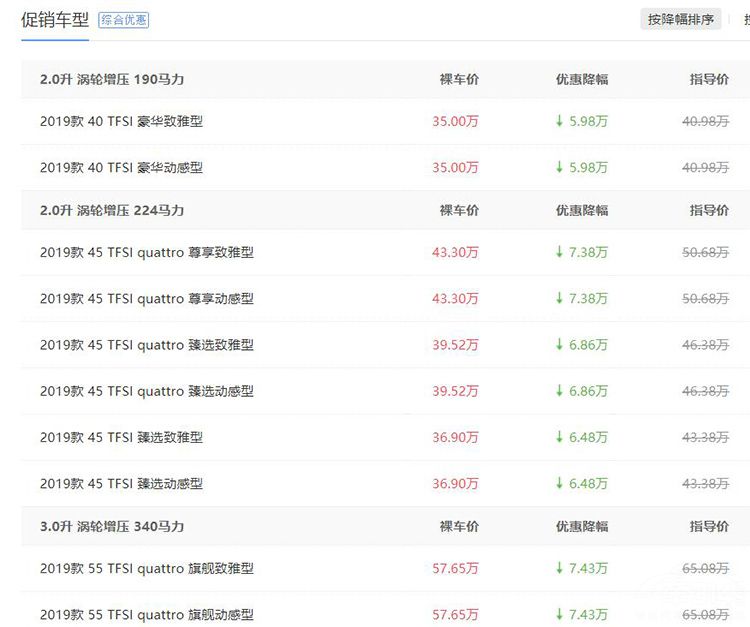Click the 综合优惠 tag
Screen dimensions: 750x627
coord(123,20)
